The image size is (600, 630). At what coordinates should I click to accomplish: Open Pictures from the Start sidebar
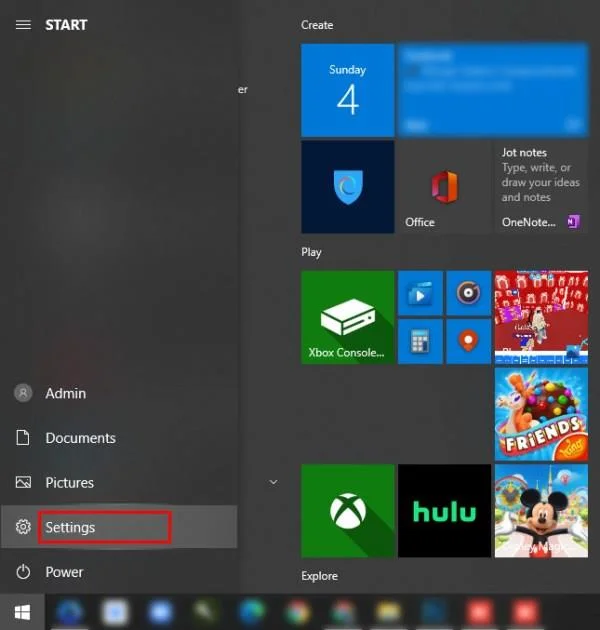119,483
